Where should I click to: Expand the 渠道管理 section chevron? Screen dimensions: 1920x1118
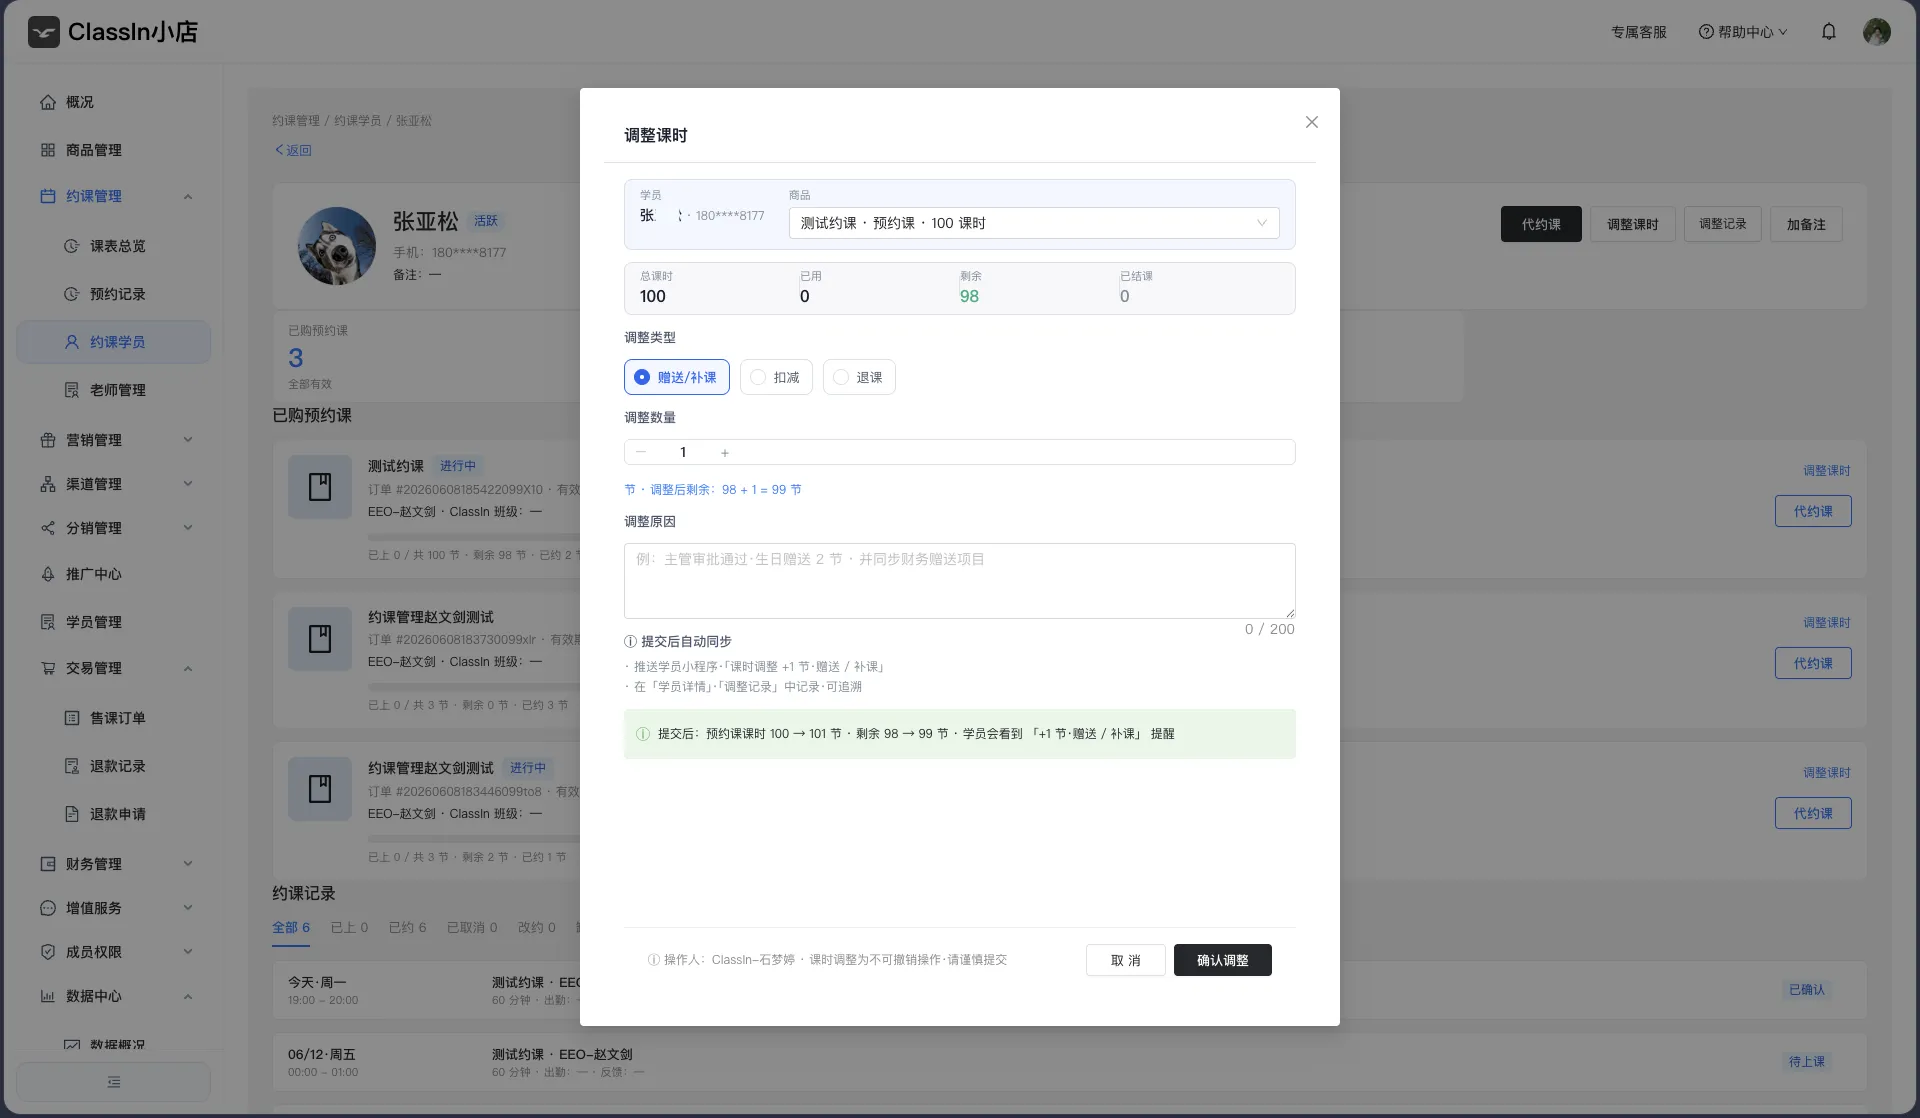pos(188,484)
